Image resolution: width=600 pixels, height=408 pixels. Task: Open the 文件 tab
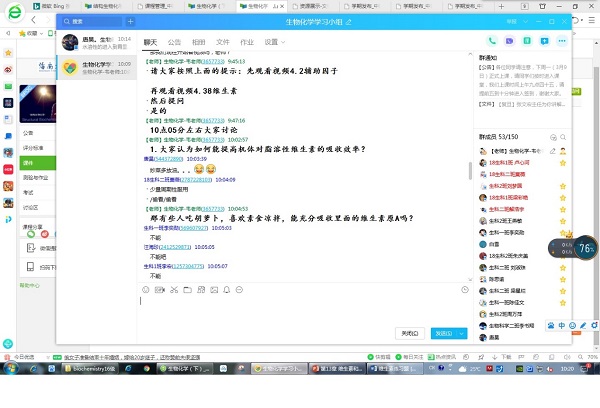pyautogui.click(x=223, y=42)
